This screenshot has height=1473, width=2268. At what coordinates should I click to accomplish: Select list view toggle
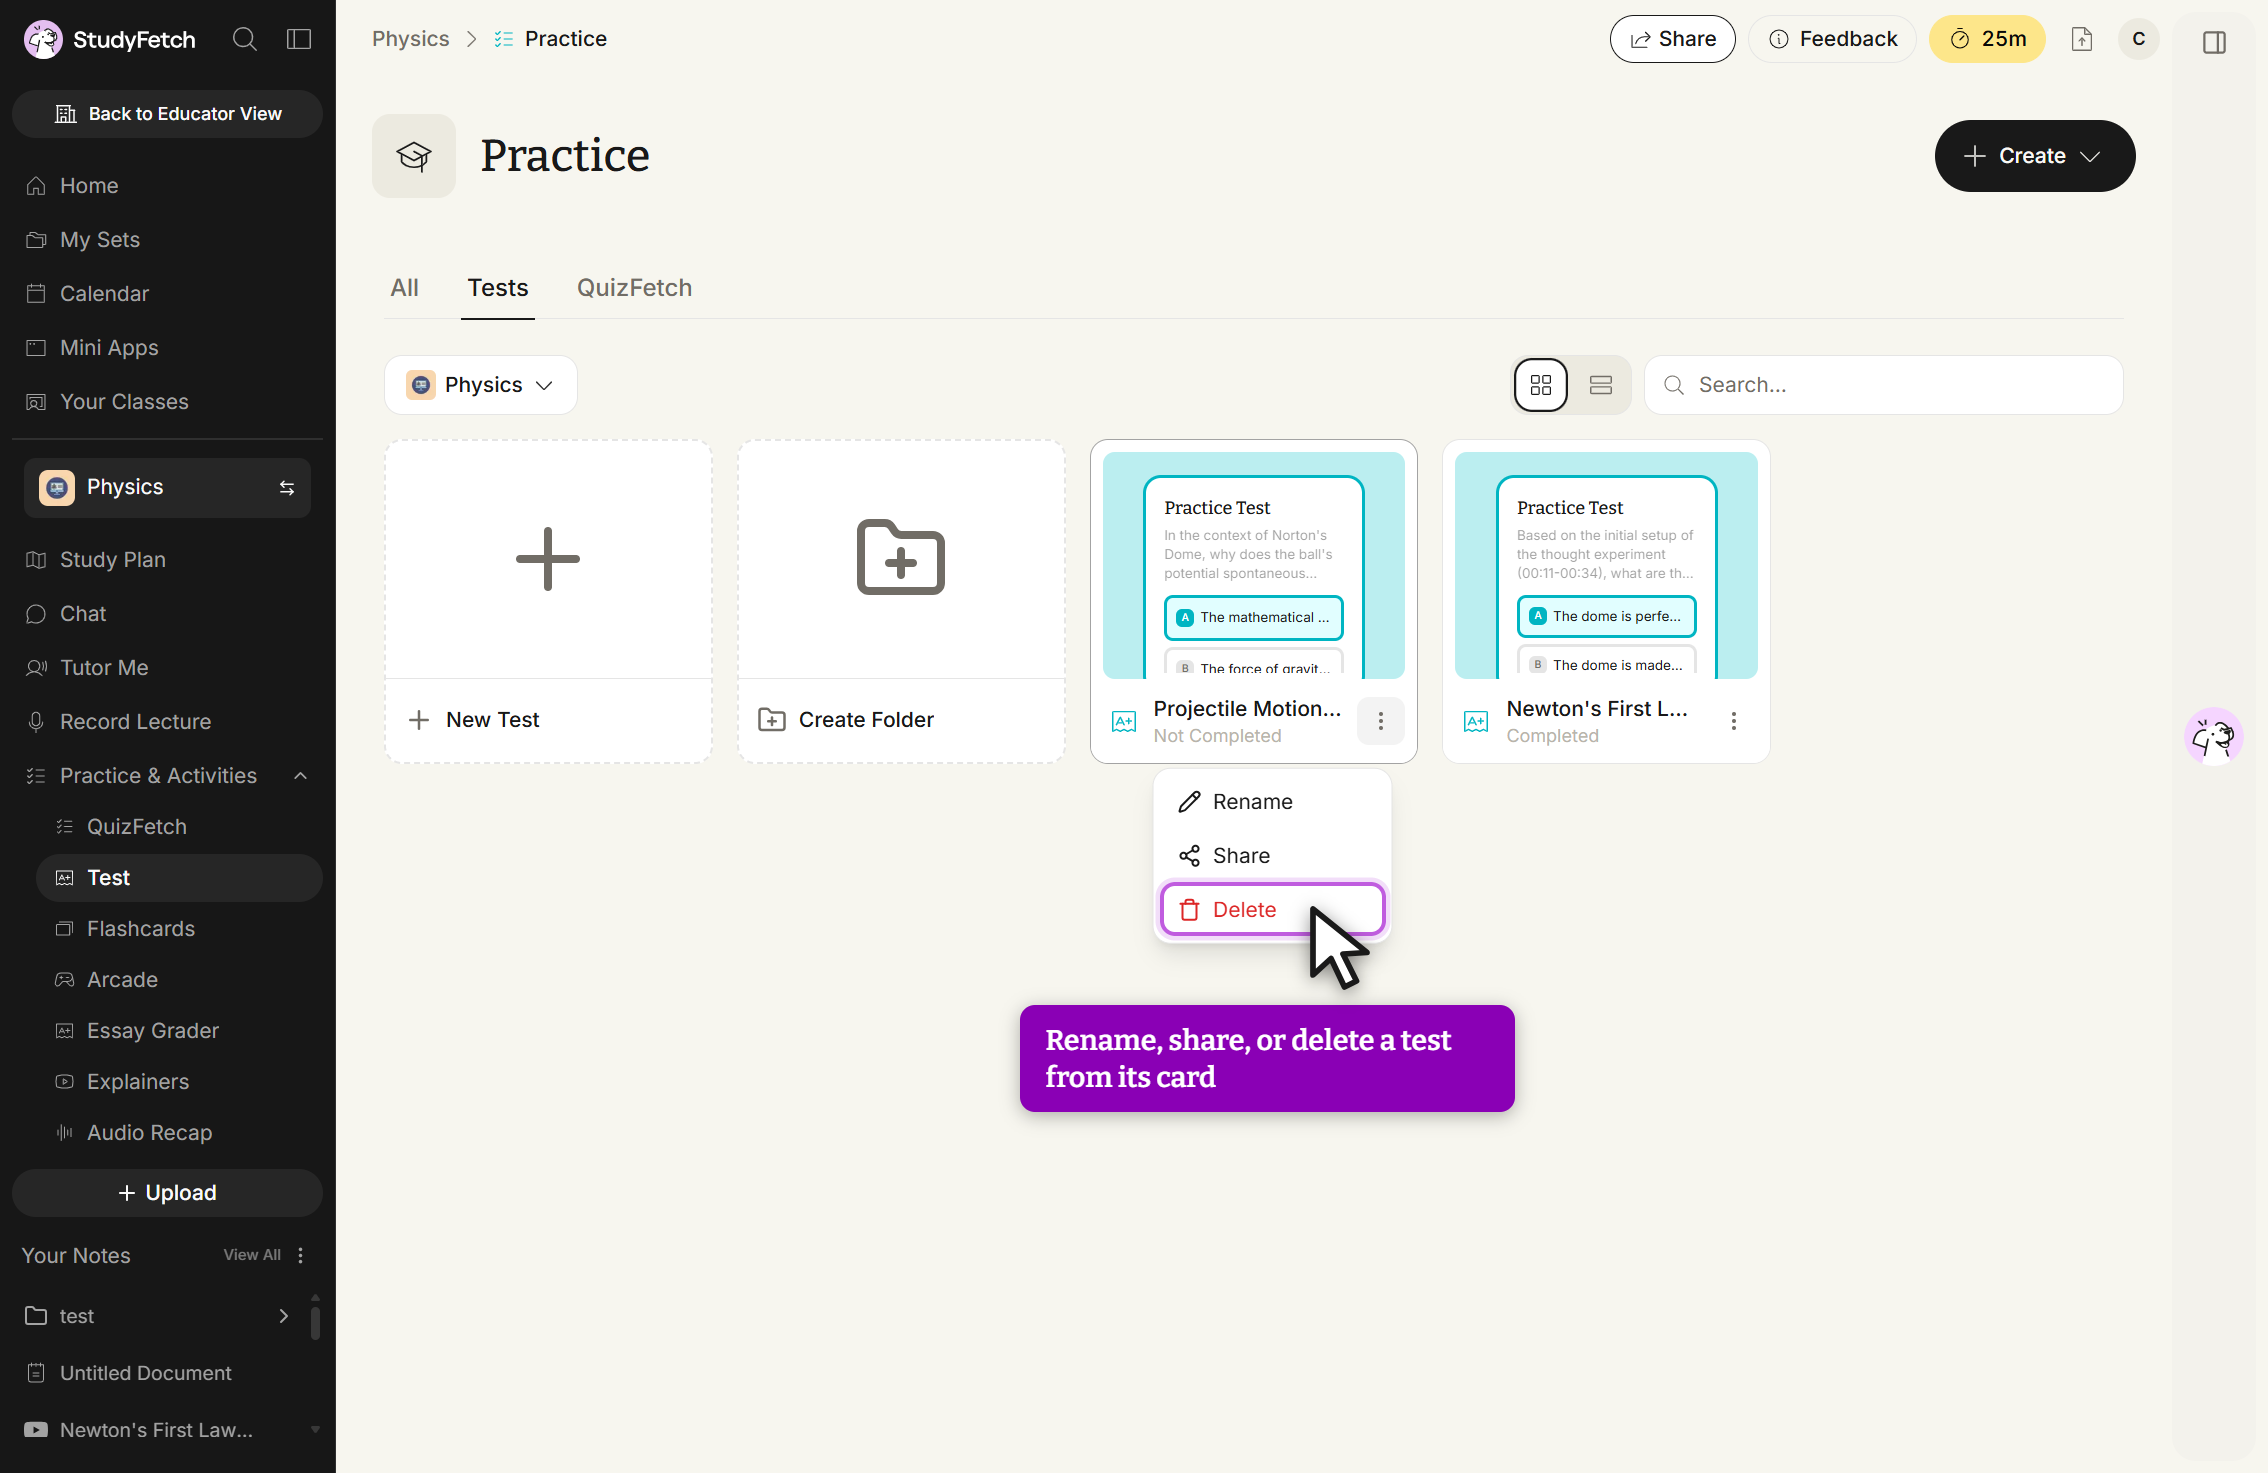coord(1601,385)
